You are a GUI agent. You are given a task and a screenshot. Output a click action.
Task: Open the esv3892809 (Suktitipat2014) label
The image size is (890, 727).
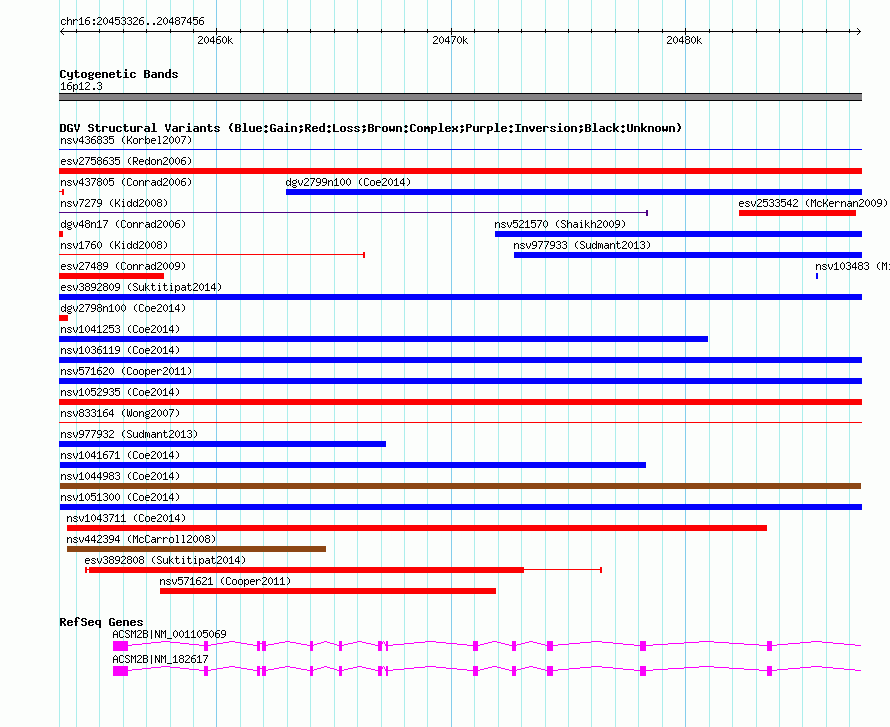tap(141, 287)
